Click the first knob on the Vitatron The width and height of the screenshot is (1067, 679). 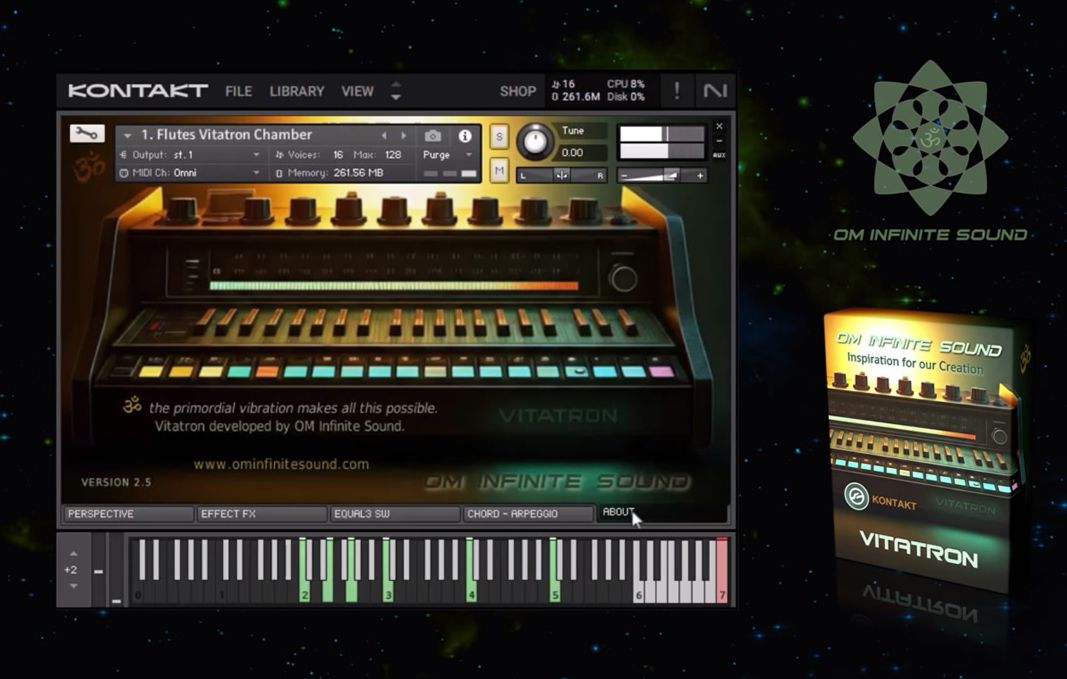181,210
